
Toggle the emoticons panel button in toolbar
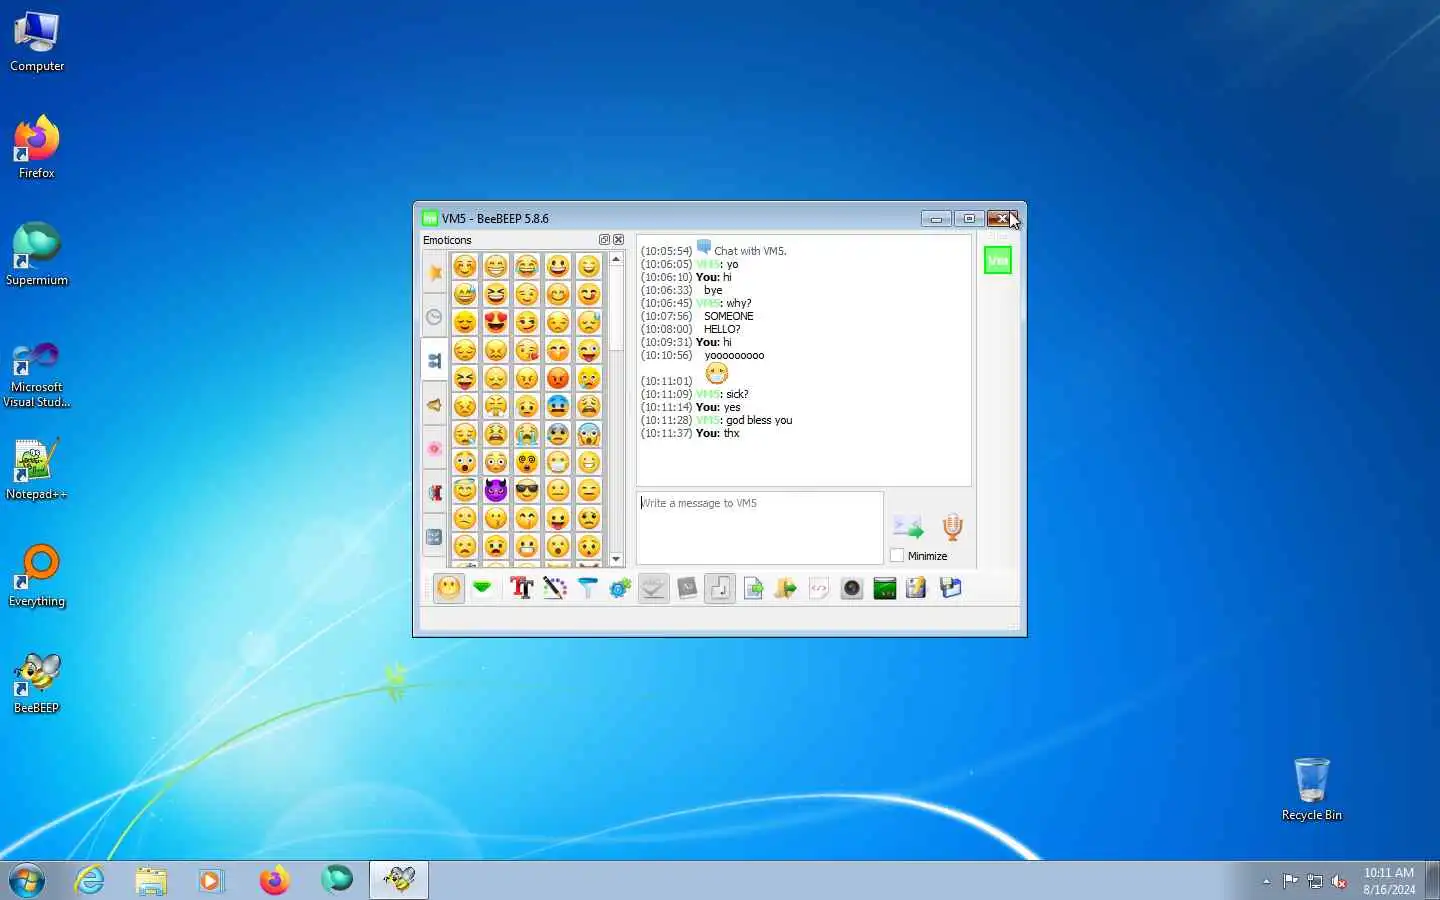pyautogui.click(x=449, y=588)
